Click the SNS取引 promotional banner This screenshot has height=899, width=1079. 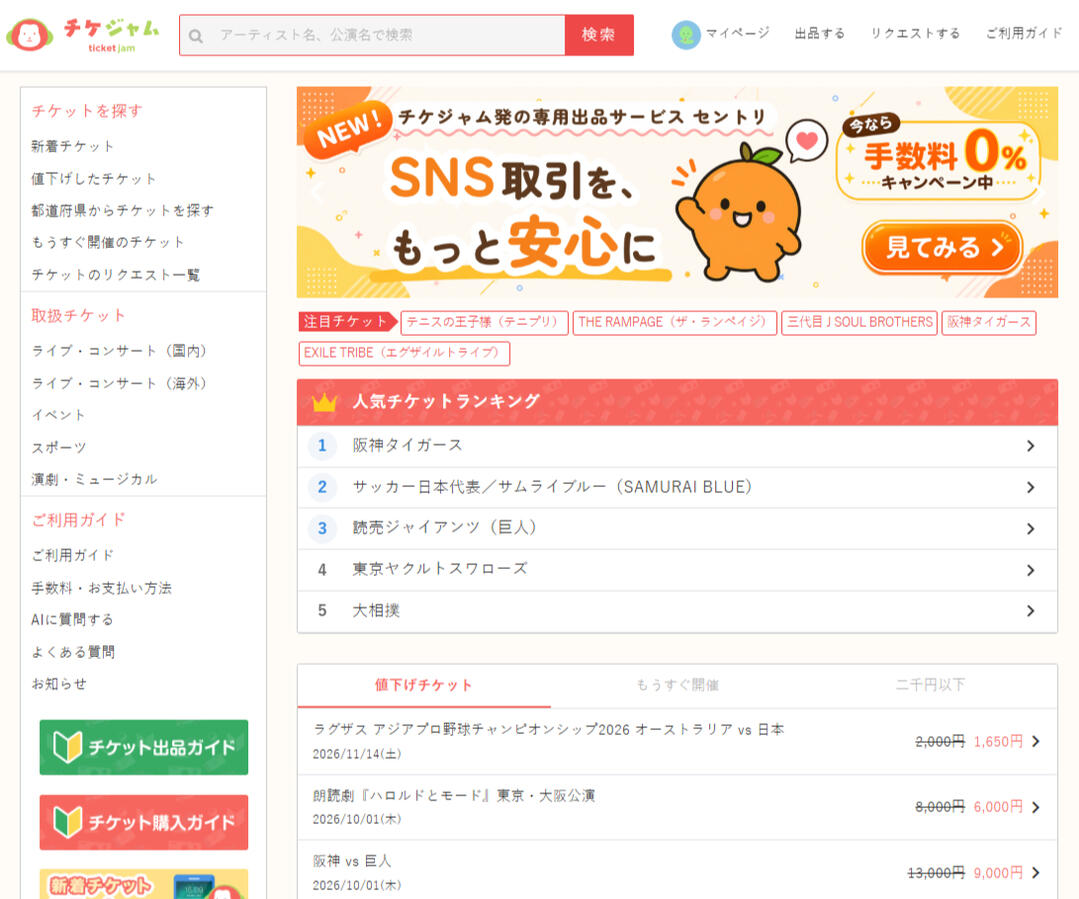[x=677, y=192]
